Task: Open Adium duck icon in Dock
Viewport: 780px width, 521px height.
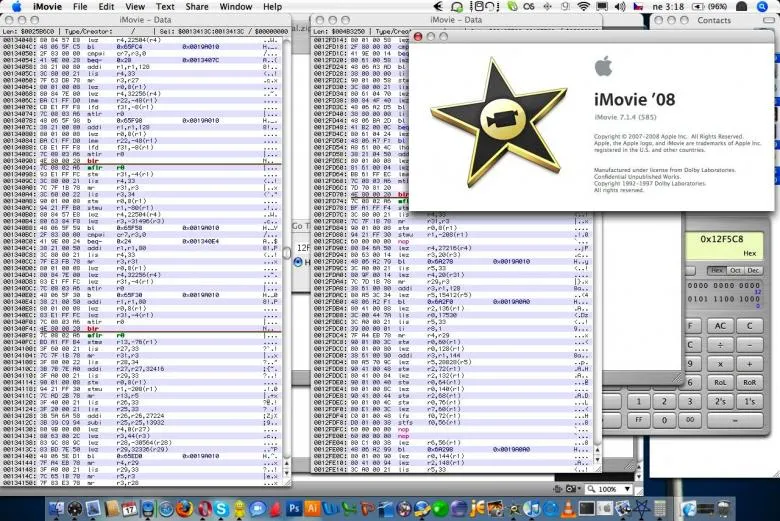Action: [x=239, y=508]
